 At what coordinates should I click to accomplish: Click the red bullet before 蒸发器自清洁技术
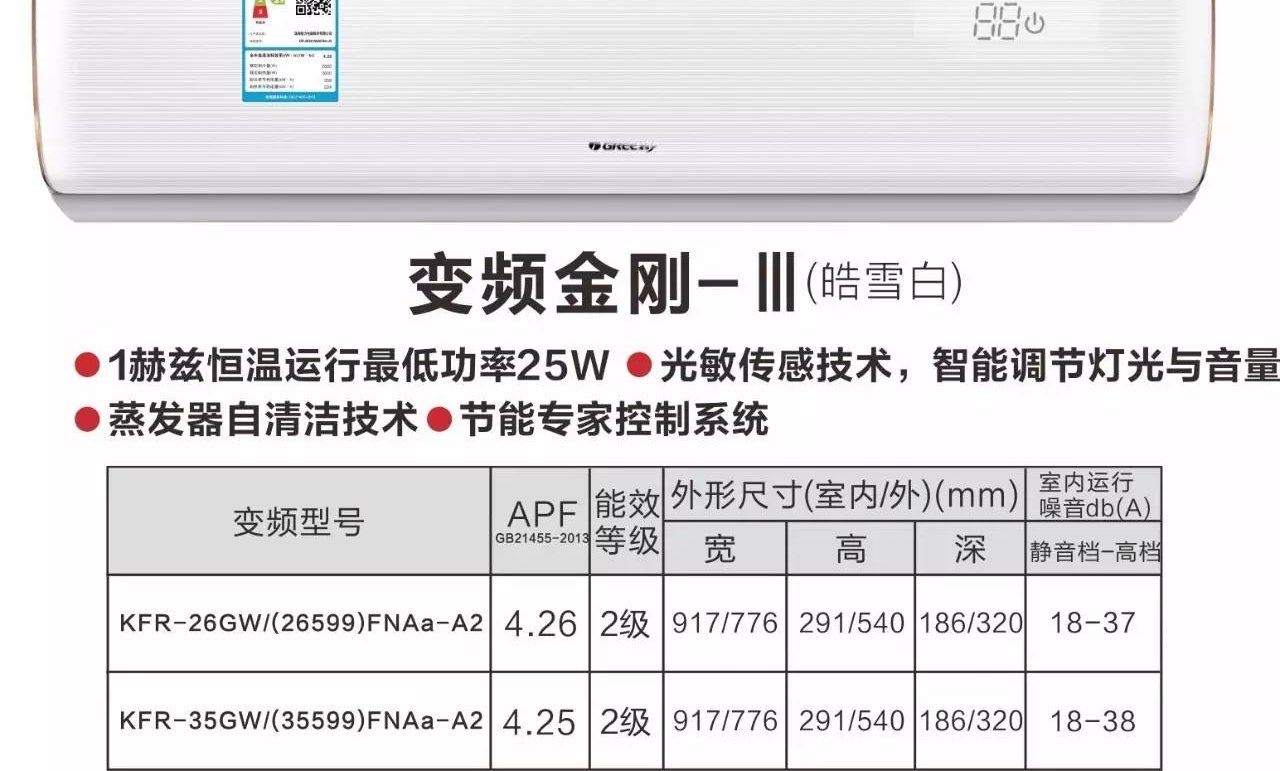[x=88, y=418]
